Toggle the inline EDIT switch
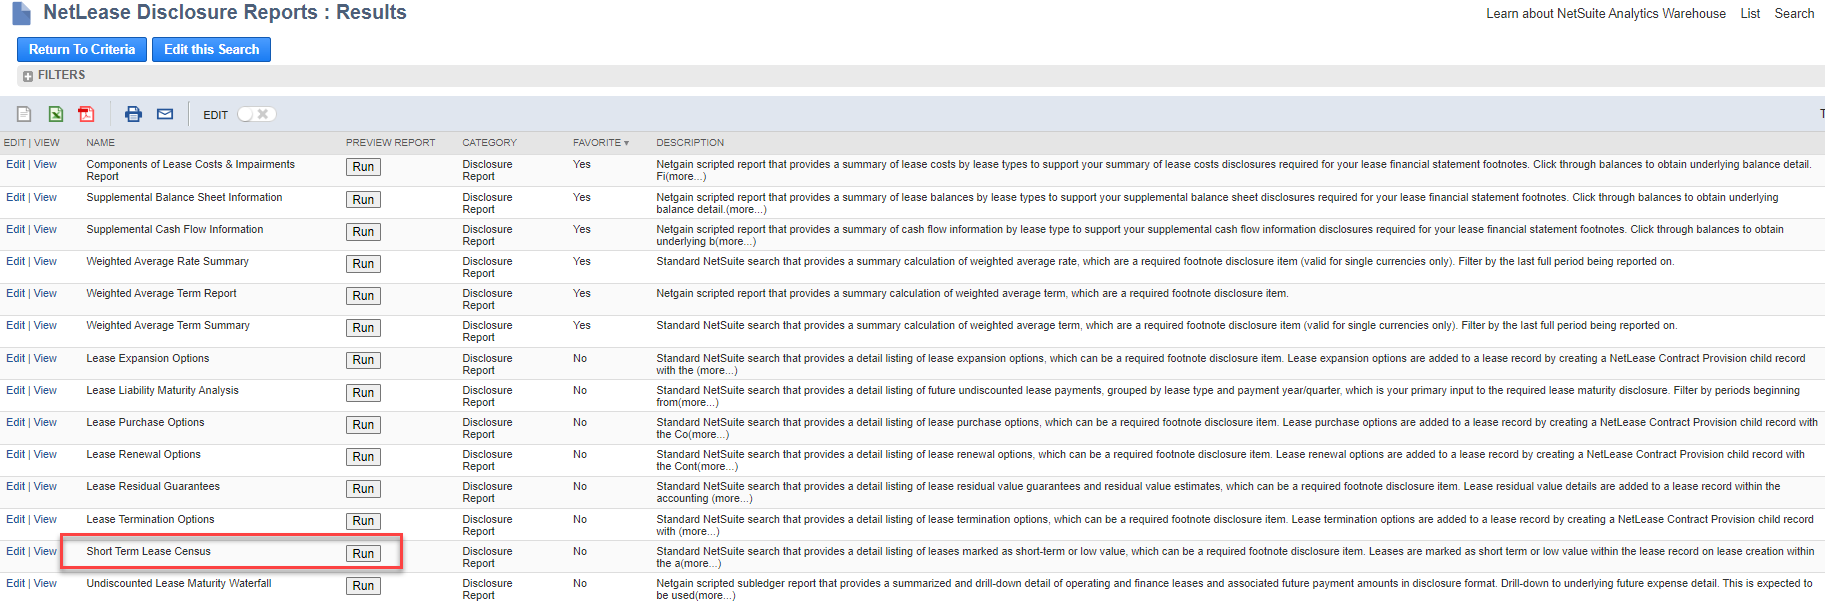The width and height of the screenshot is (1825, 604). click(x=256, y=114)
